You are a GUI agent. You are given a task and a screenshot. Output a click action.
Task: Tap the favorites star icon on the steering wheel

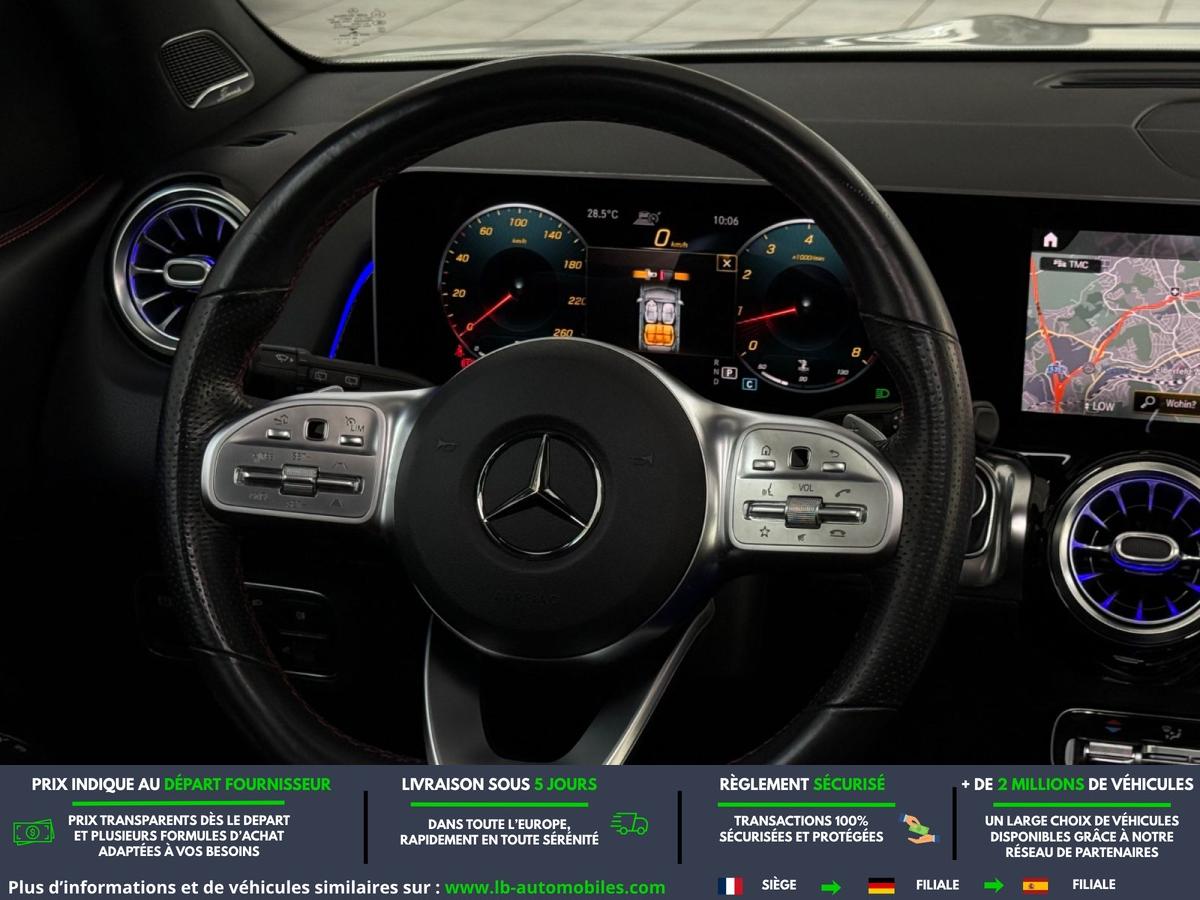(x=765, y=531)
